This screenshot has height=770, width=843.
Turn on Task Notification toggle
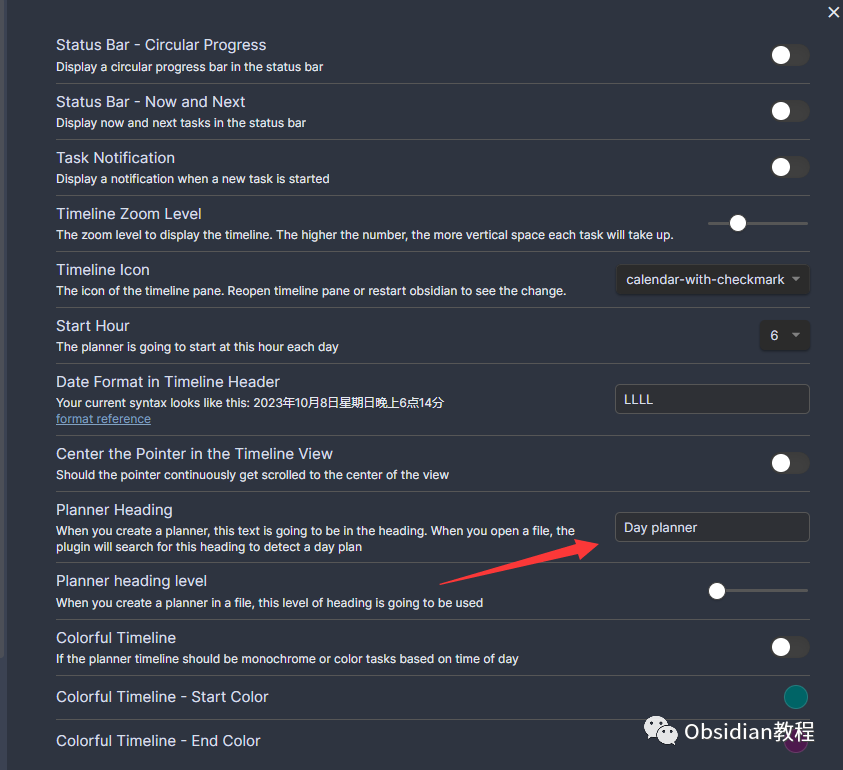(790, 167)
